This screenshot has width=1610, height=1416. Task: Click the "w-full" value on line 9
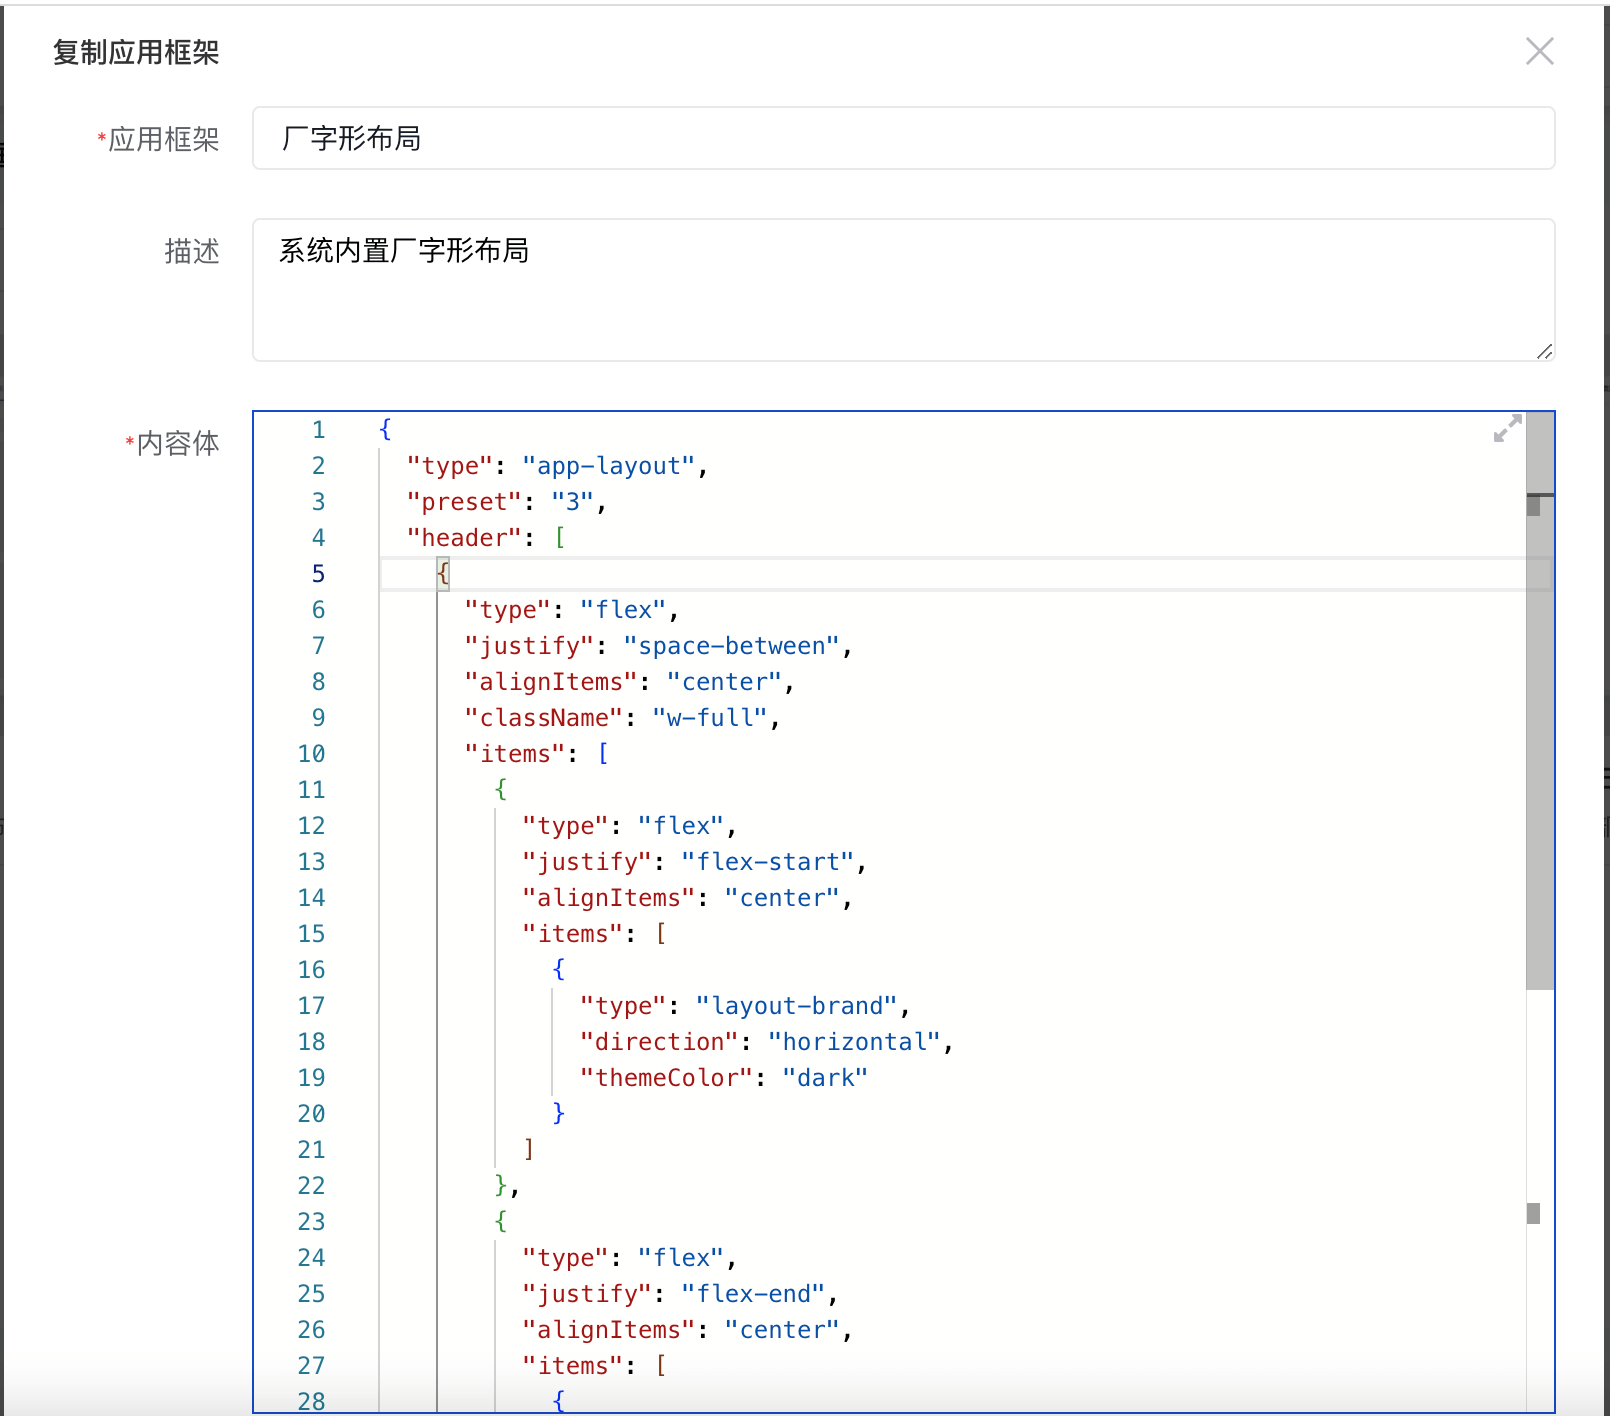(710, 718)
